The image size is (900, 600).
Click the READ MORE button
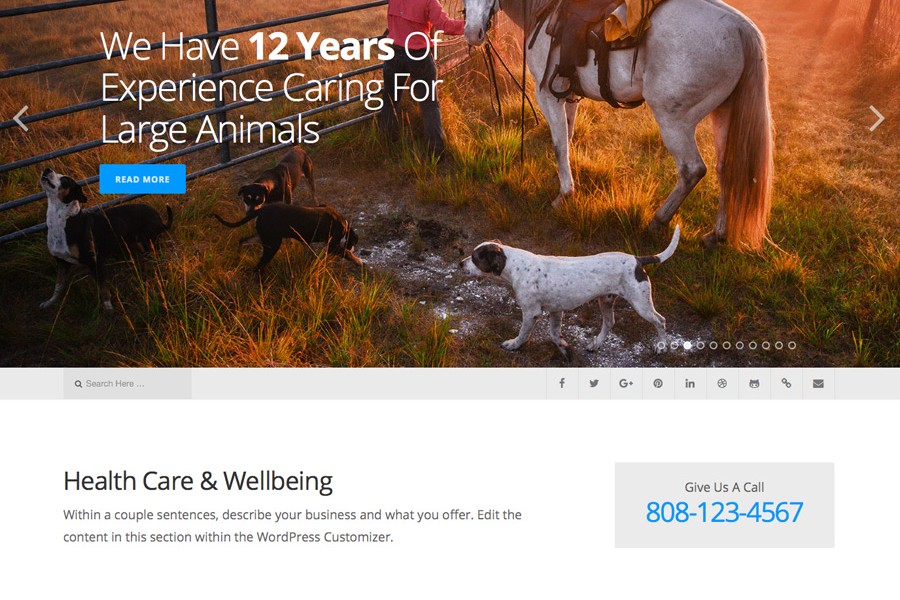tap(142, 179)
